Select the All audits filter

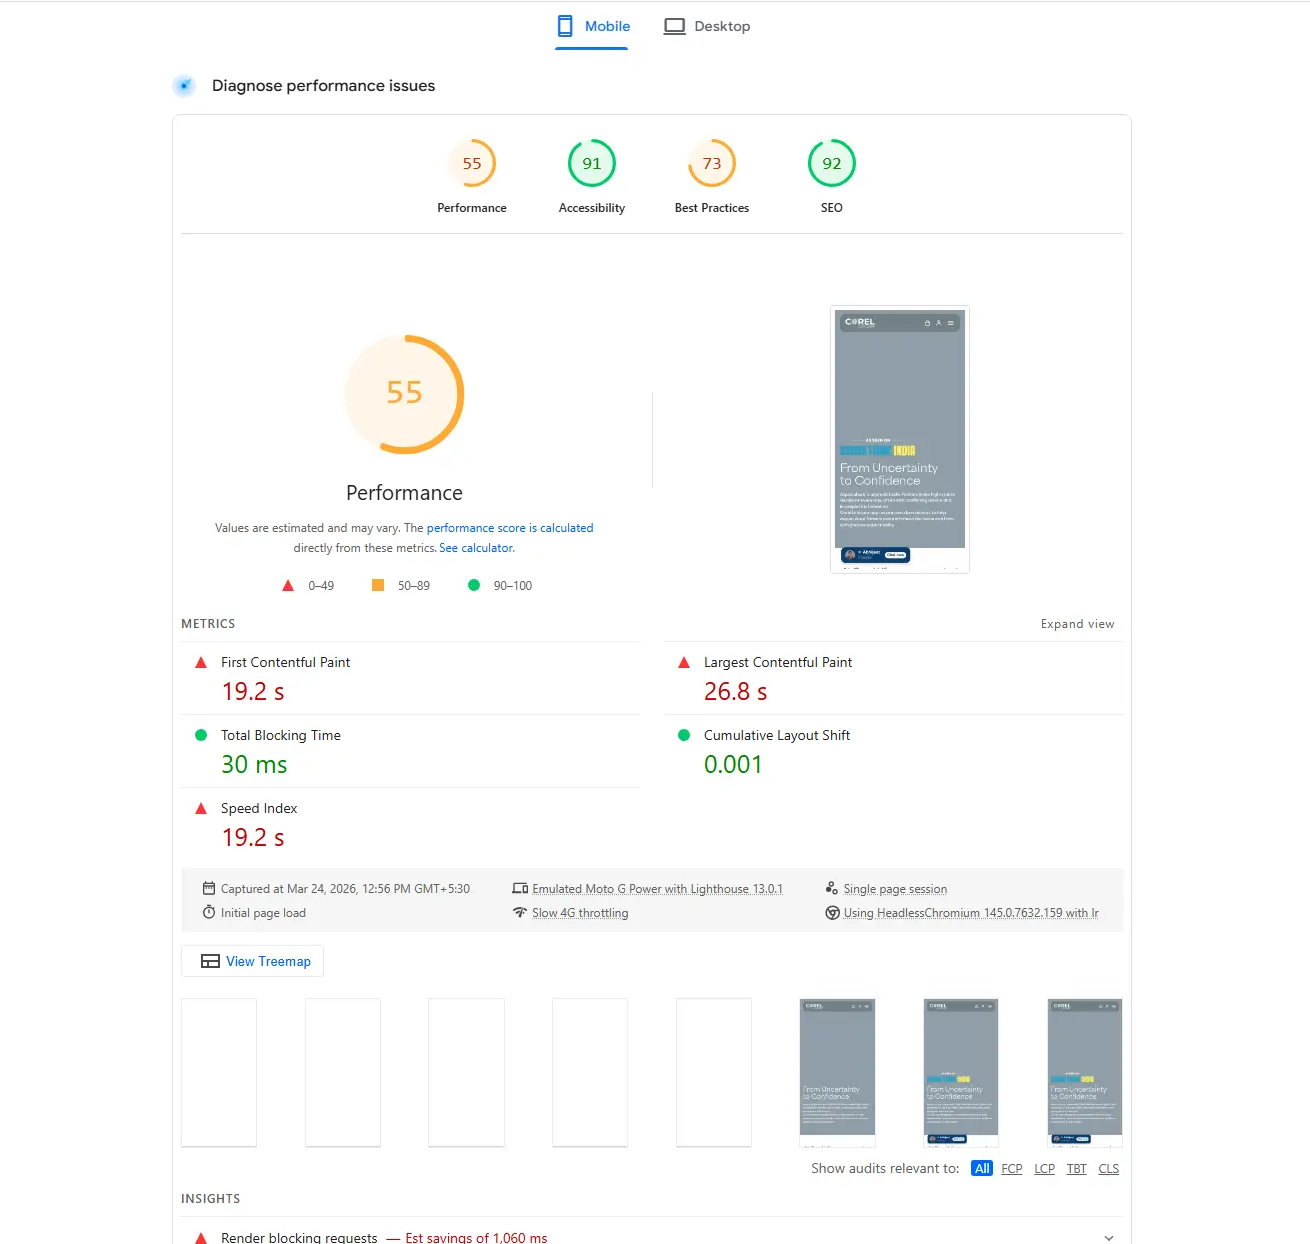click(982, 1168)
